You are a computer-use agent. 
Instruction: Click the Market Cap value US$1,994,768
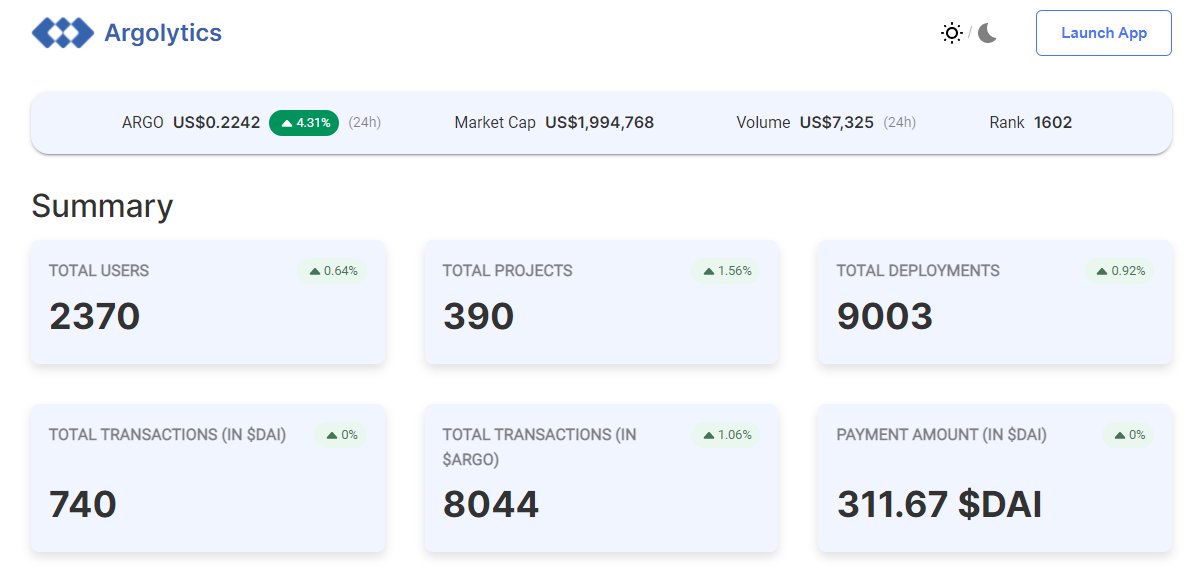click(x=599, y=122)
